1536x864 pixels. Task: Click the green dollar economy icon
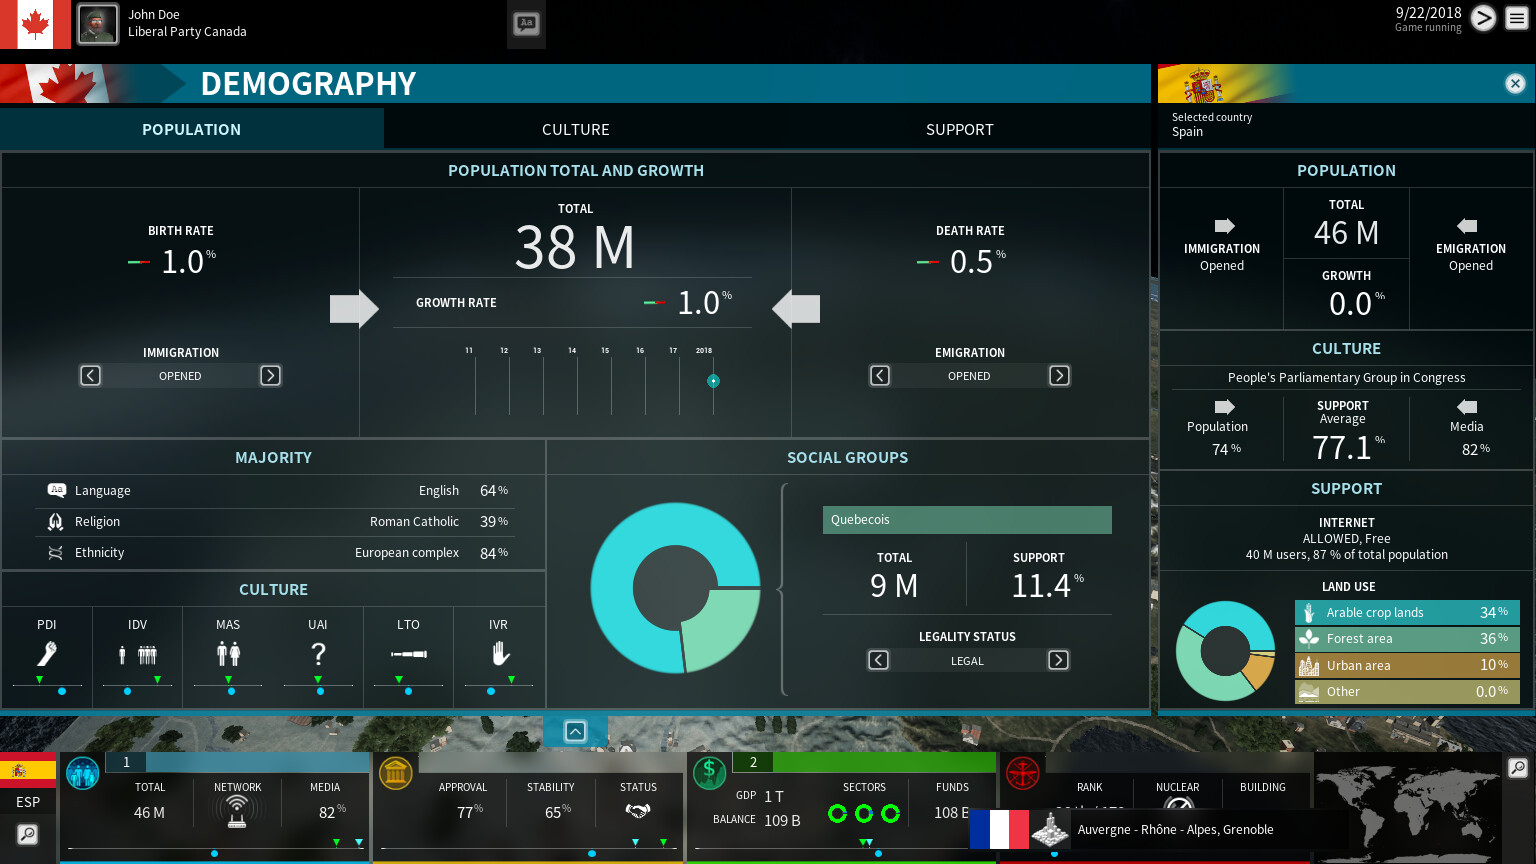pyautogui.click(x=709, y=773)
